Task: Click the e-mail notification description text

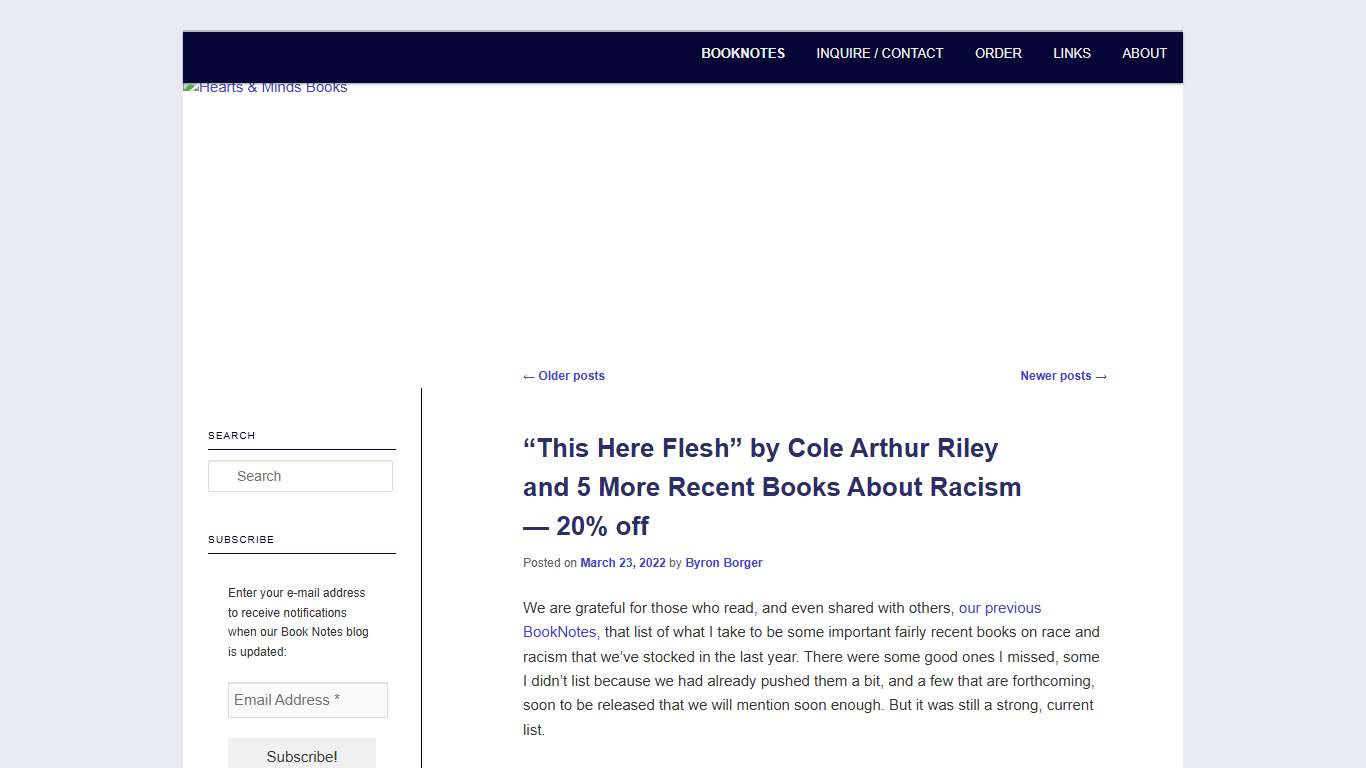Action: click(298, 622)
